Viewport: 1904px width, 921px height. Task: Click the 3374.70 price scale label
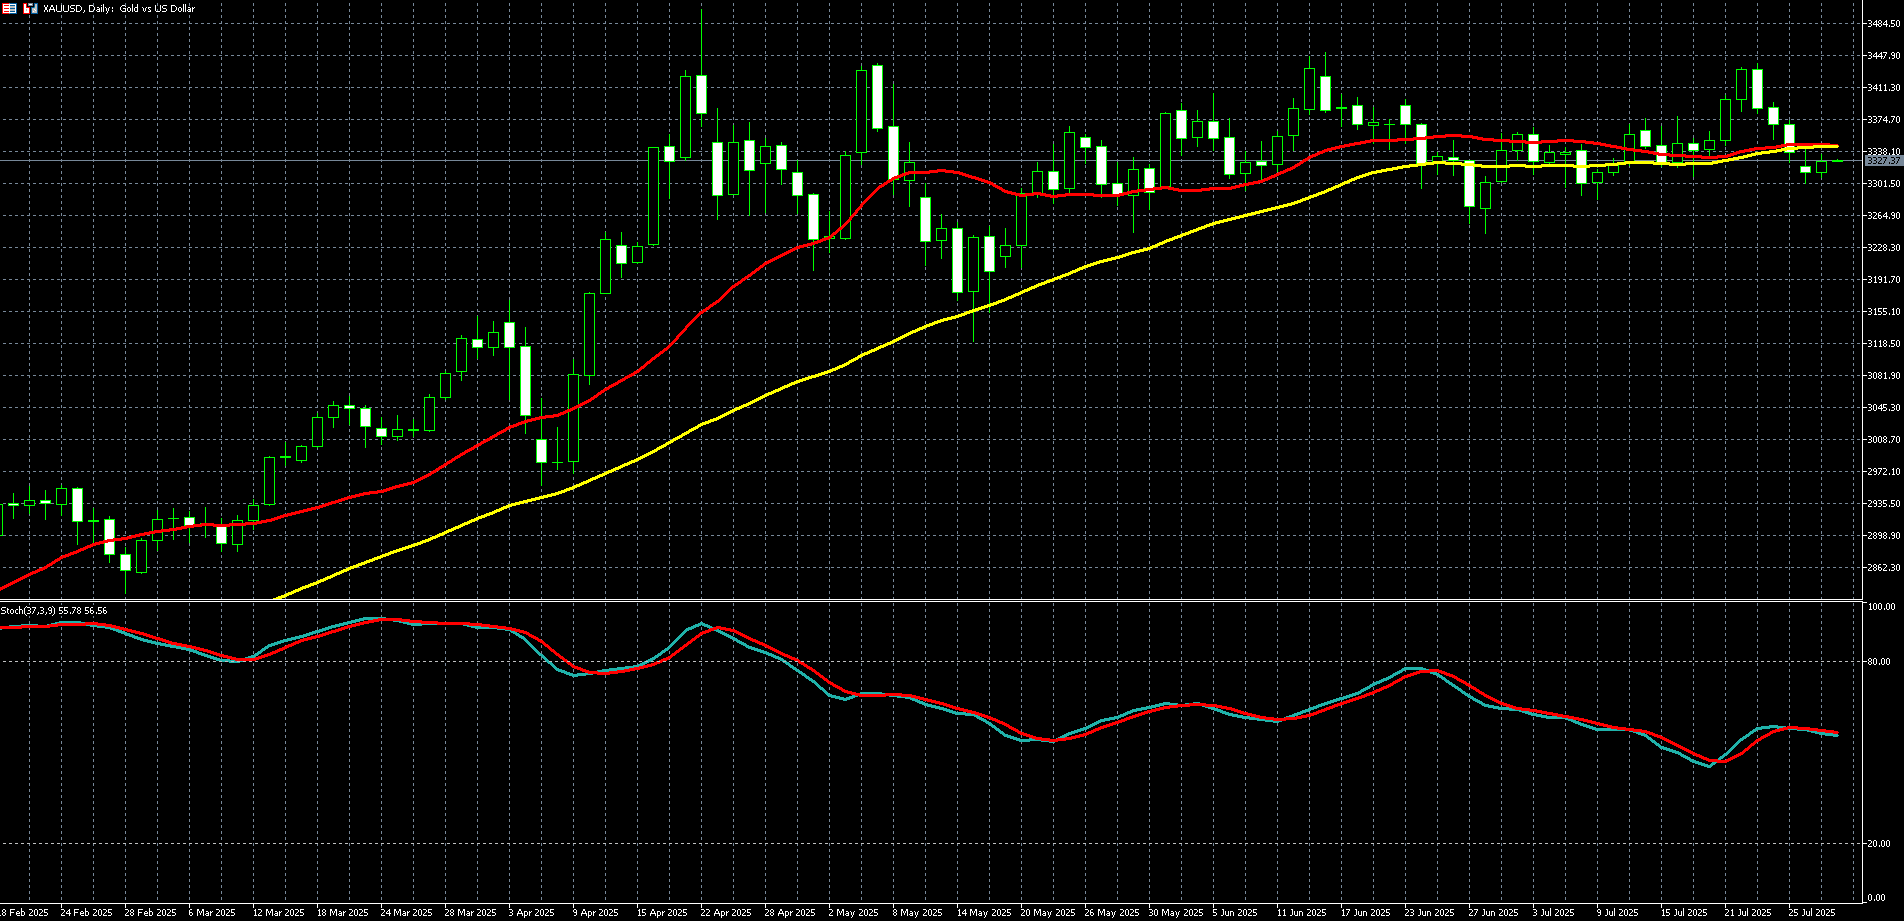tap(1883, 120)
